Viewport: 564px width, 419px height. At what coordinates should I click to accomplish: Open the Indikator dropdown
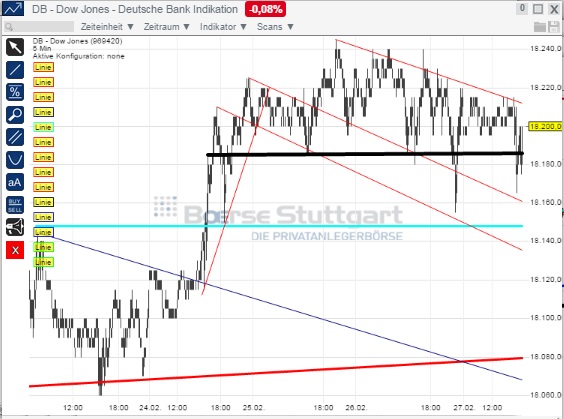point(223,27)
